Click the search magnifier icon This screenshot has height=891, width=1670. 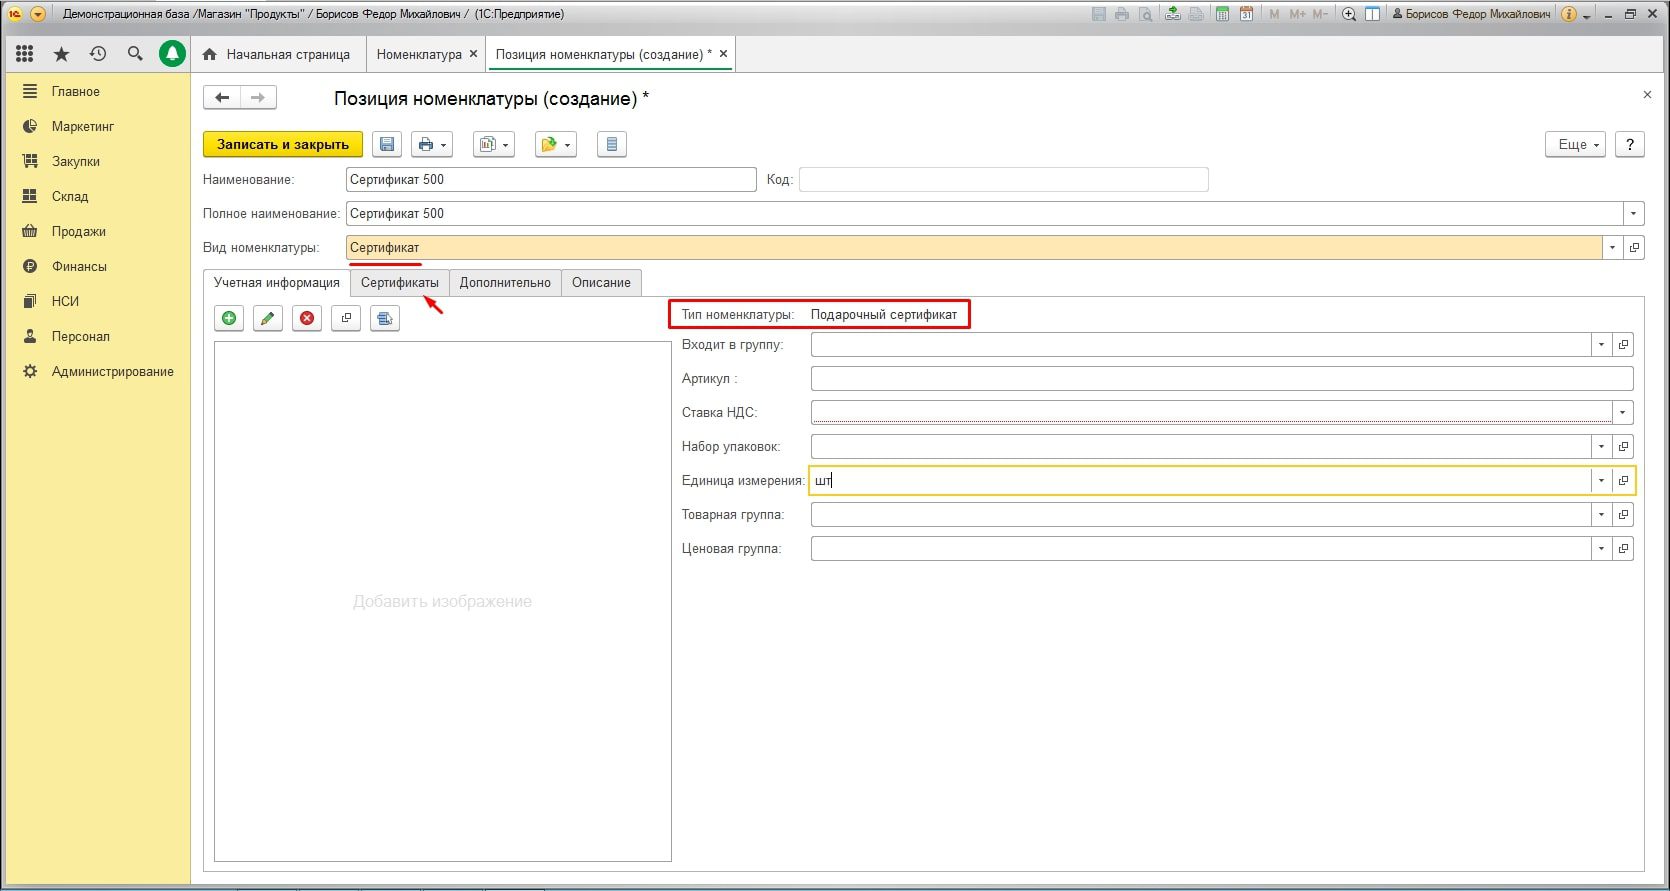(135, 54)
